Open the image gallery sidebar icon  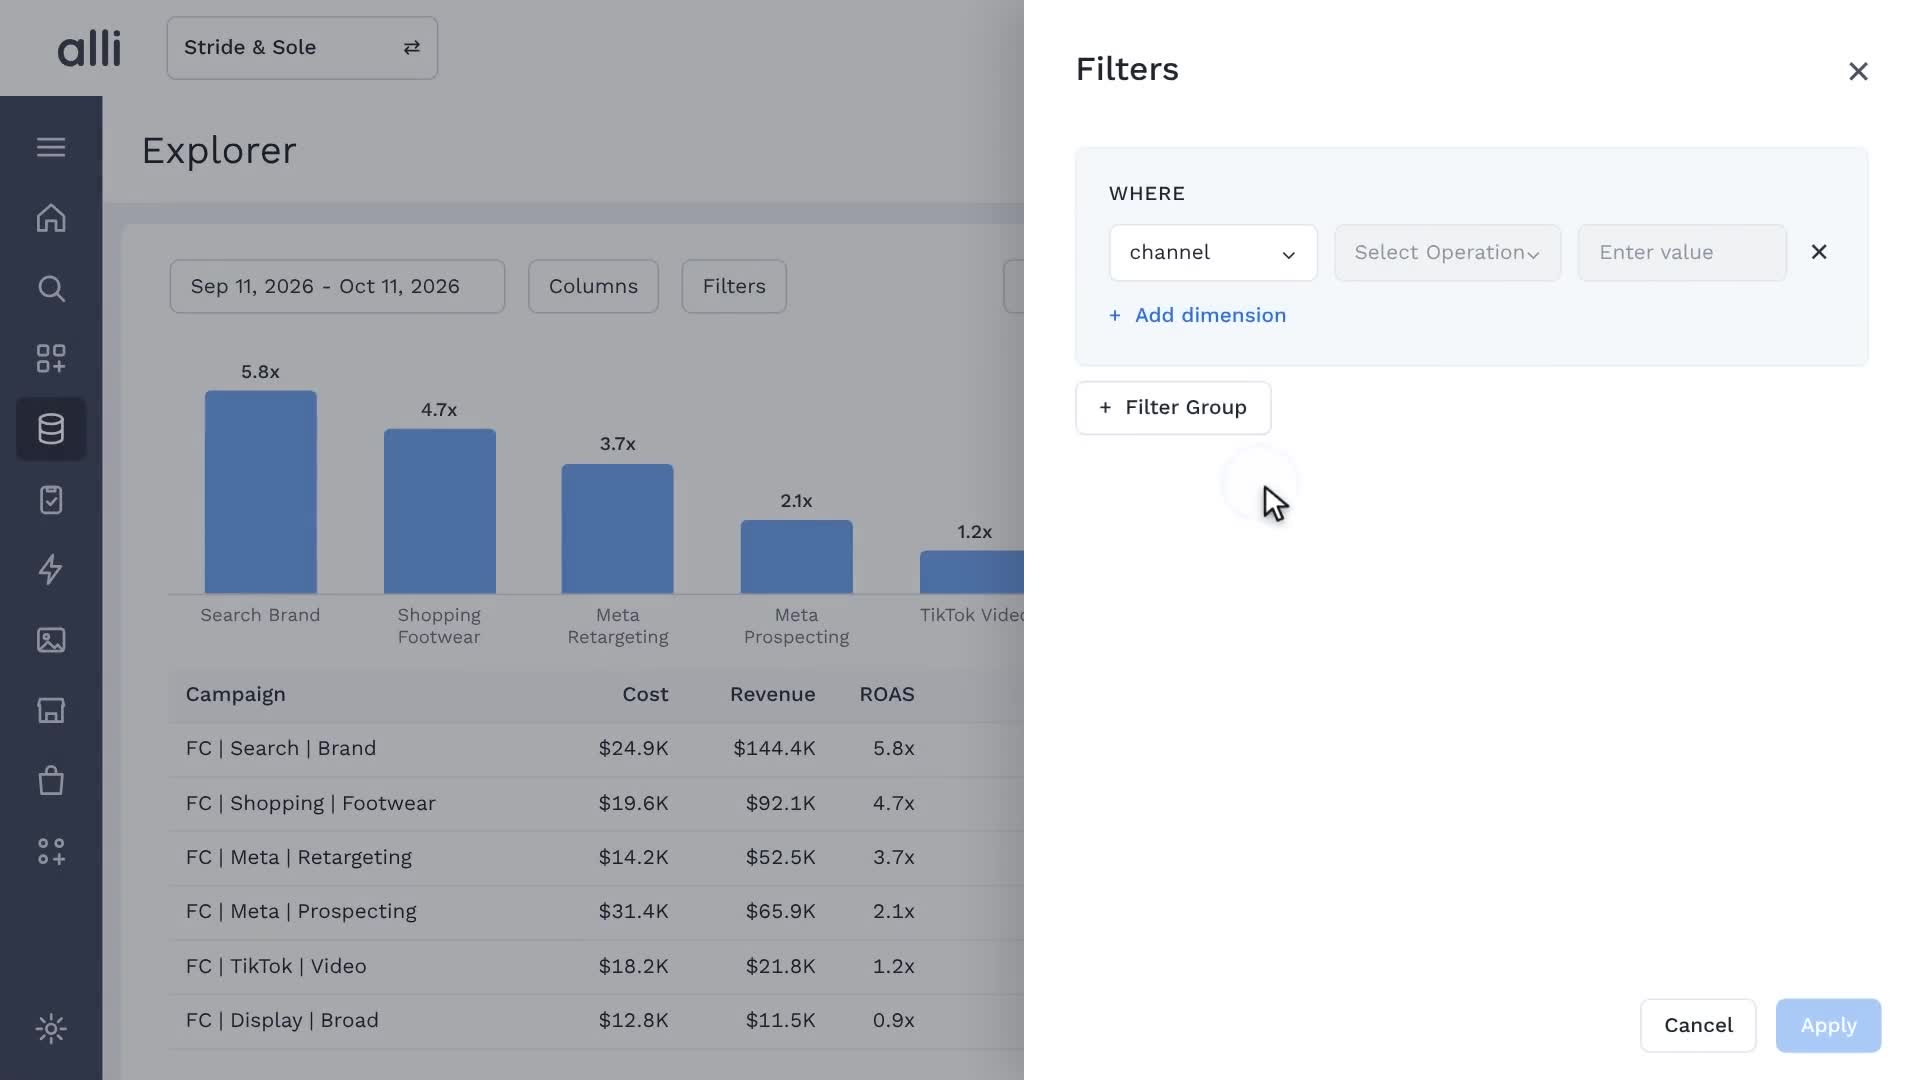pyautogui.click(x=51, y=640)
